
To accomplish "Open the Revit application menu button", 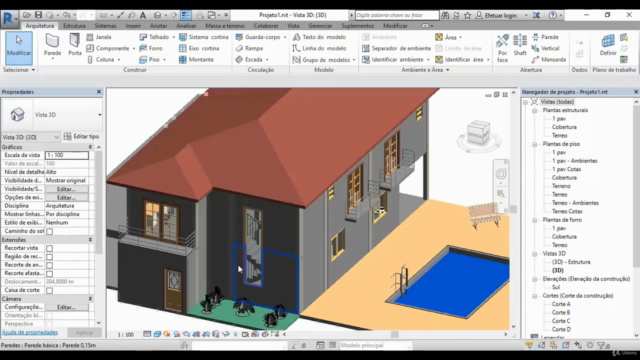I will [x=9, y=19].
